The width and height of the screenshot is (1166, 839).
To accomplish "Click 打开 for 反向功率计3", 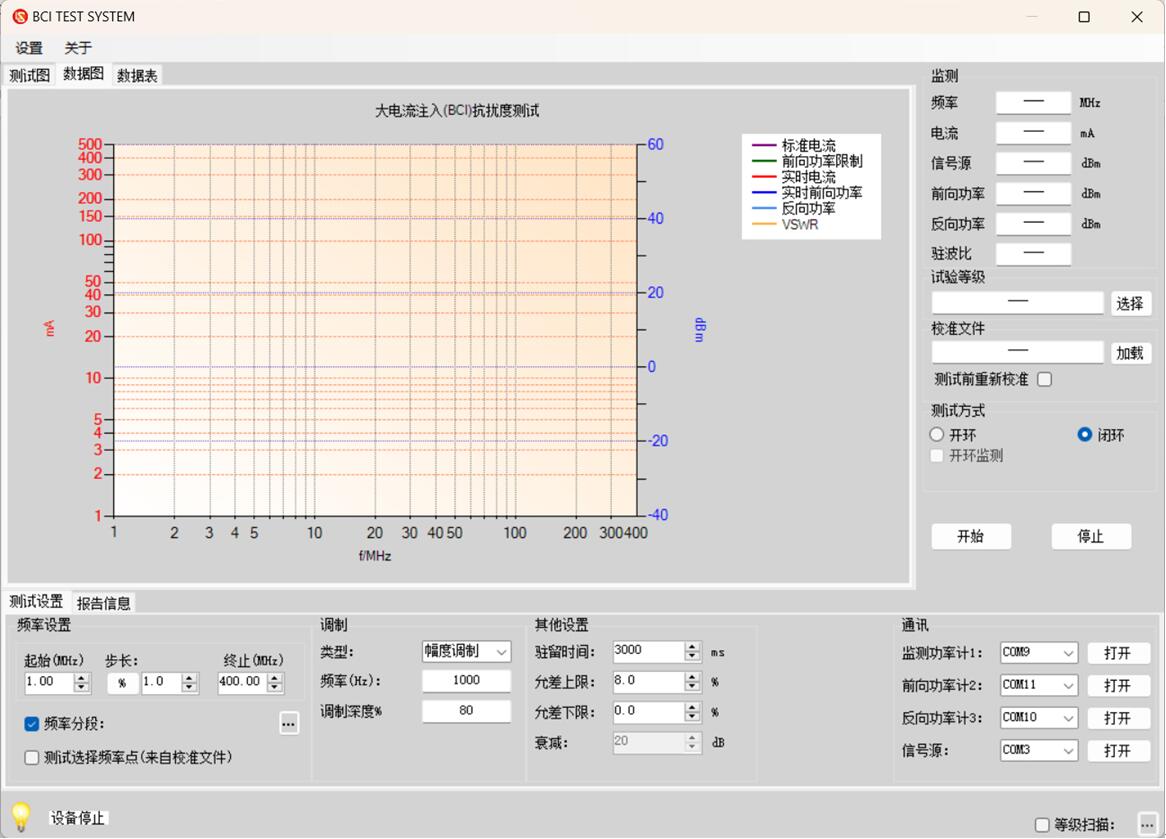I will tap(1118, 719).
